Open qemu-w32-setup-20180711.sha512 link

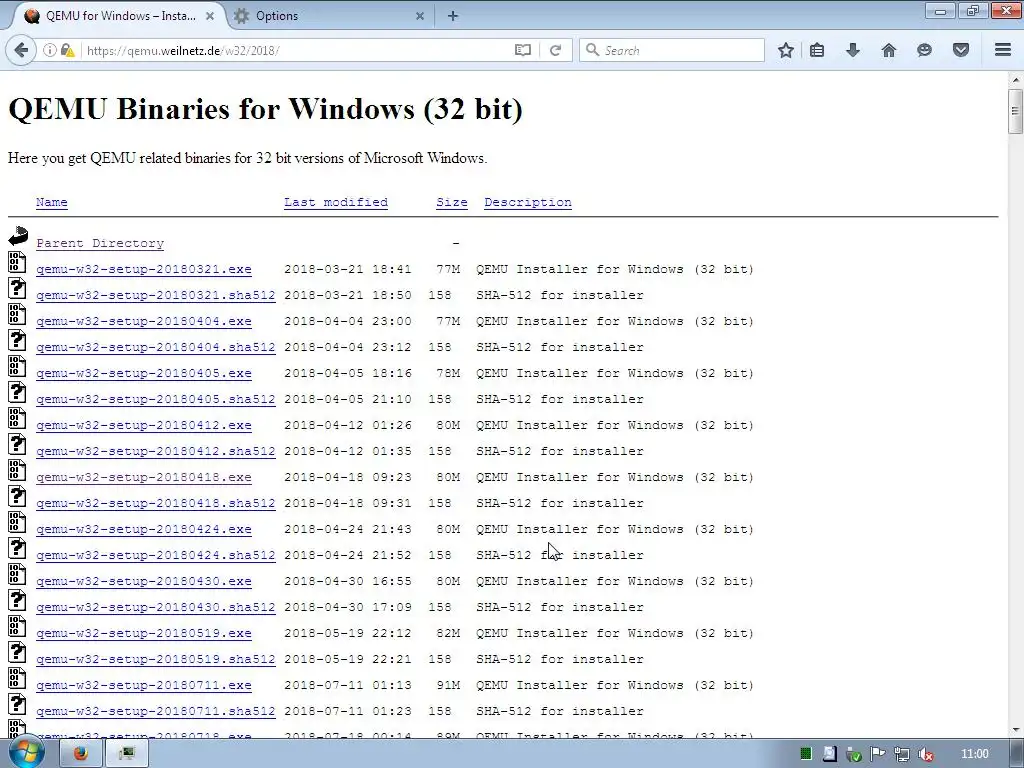(155, 711)
